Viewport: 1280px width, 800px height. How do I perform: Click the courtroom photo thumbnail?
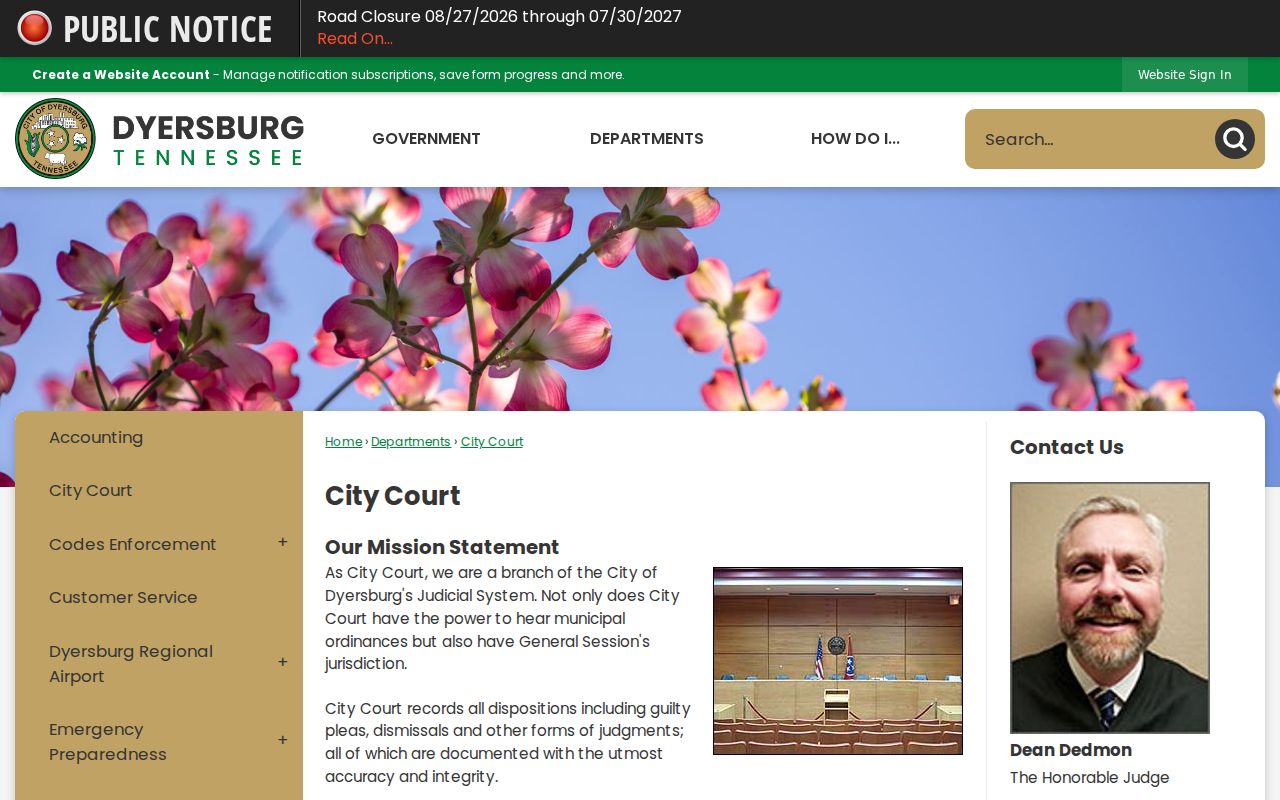click(x=838, y=661)
